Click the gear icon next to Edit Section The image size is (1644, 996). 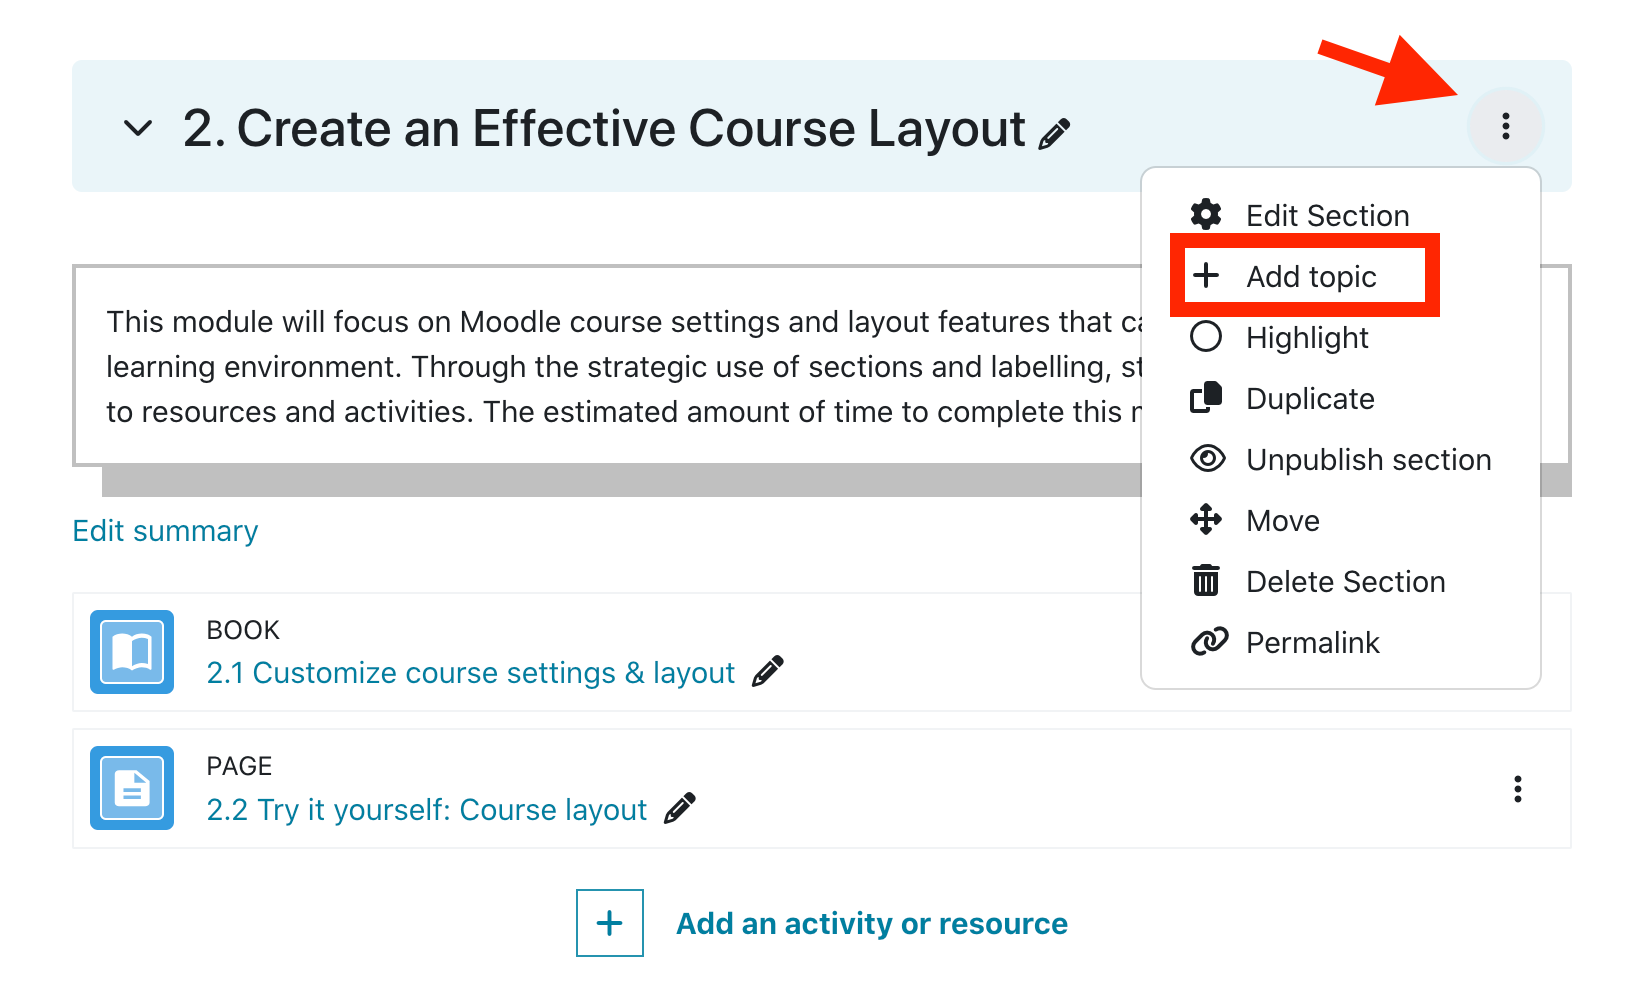[1207, 214]
